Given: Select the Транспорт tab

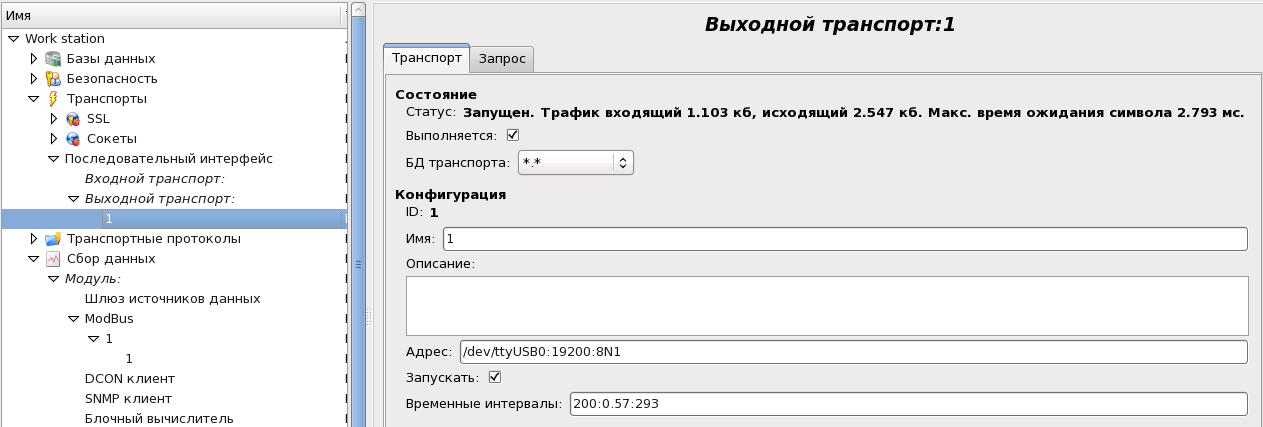Looking at the screenshot, I should point(427,58).
